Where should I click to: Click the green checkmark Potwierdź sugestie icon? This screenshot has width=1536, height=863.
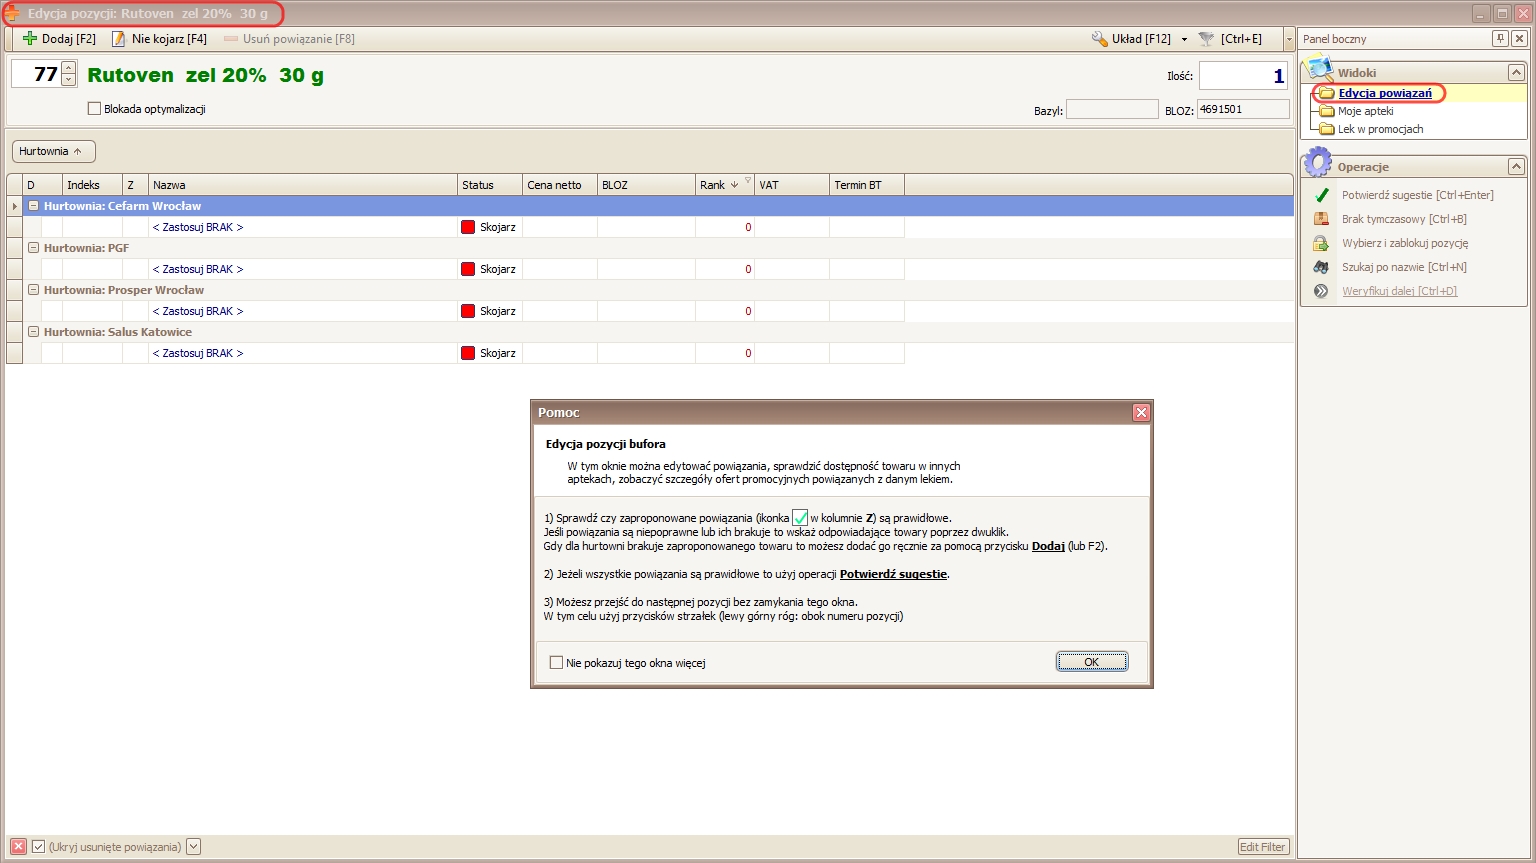[x=1321, y=195]
